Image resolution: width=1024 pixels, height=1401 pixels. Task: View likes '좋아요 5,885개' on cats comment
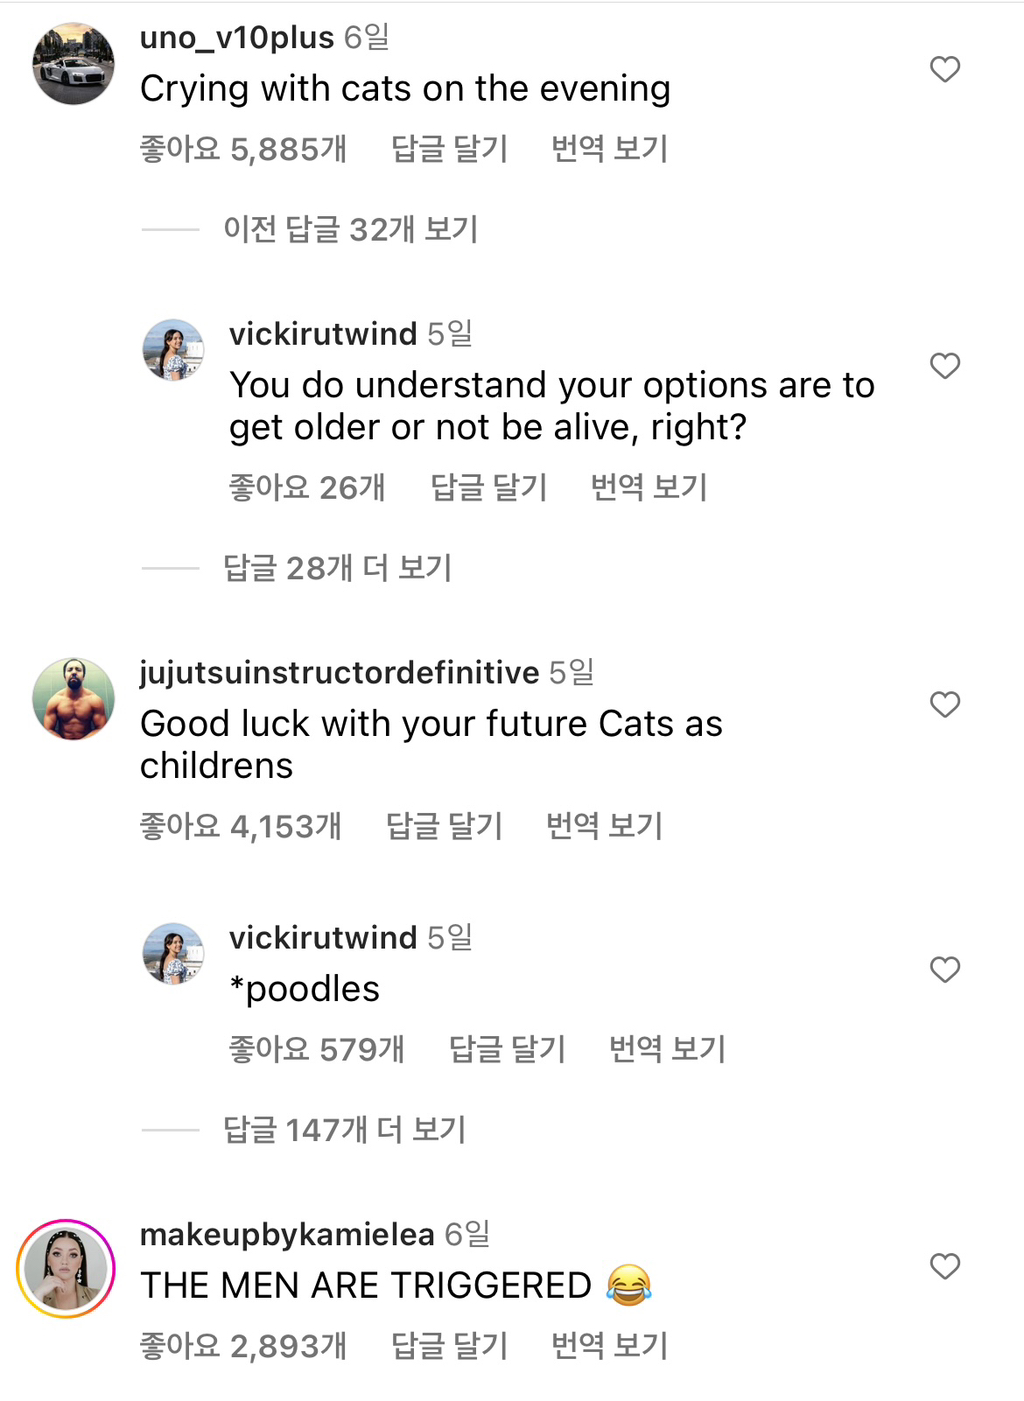click(243, 149)
